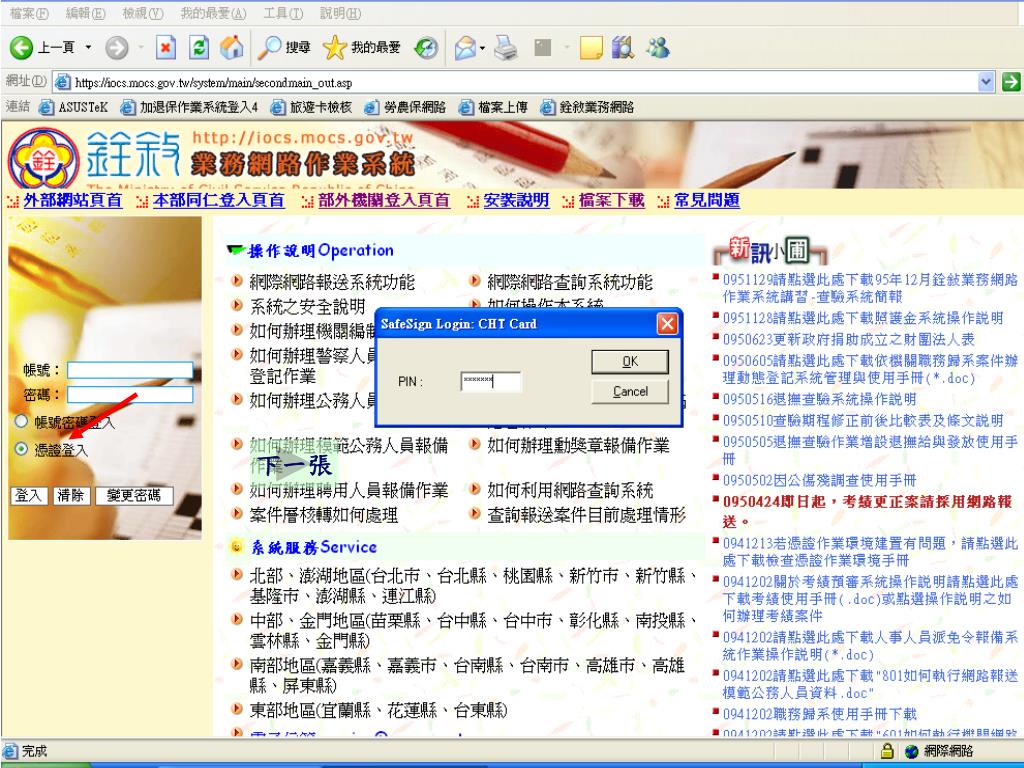Select the 帳號密碼登入 radio button
This screenshot has height=768, width=1024.
tap(22, 421)
